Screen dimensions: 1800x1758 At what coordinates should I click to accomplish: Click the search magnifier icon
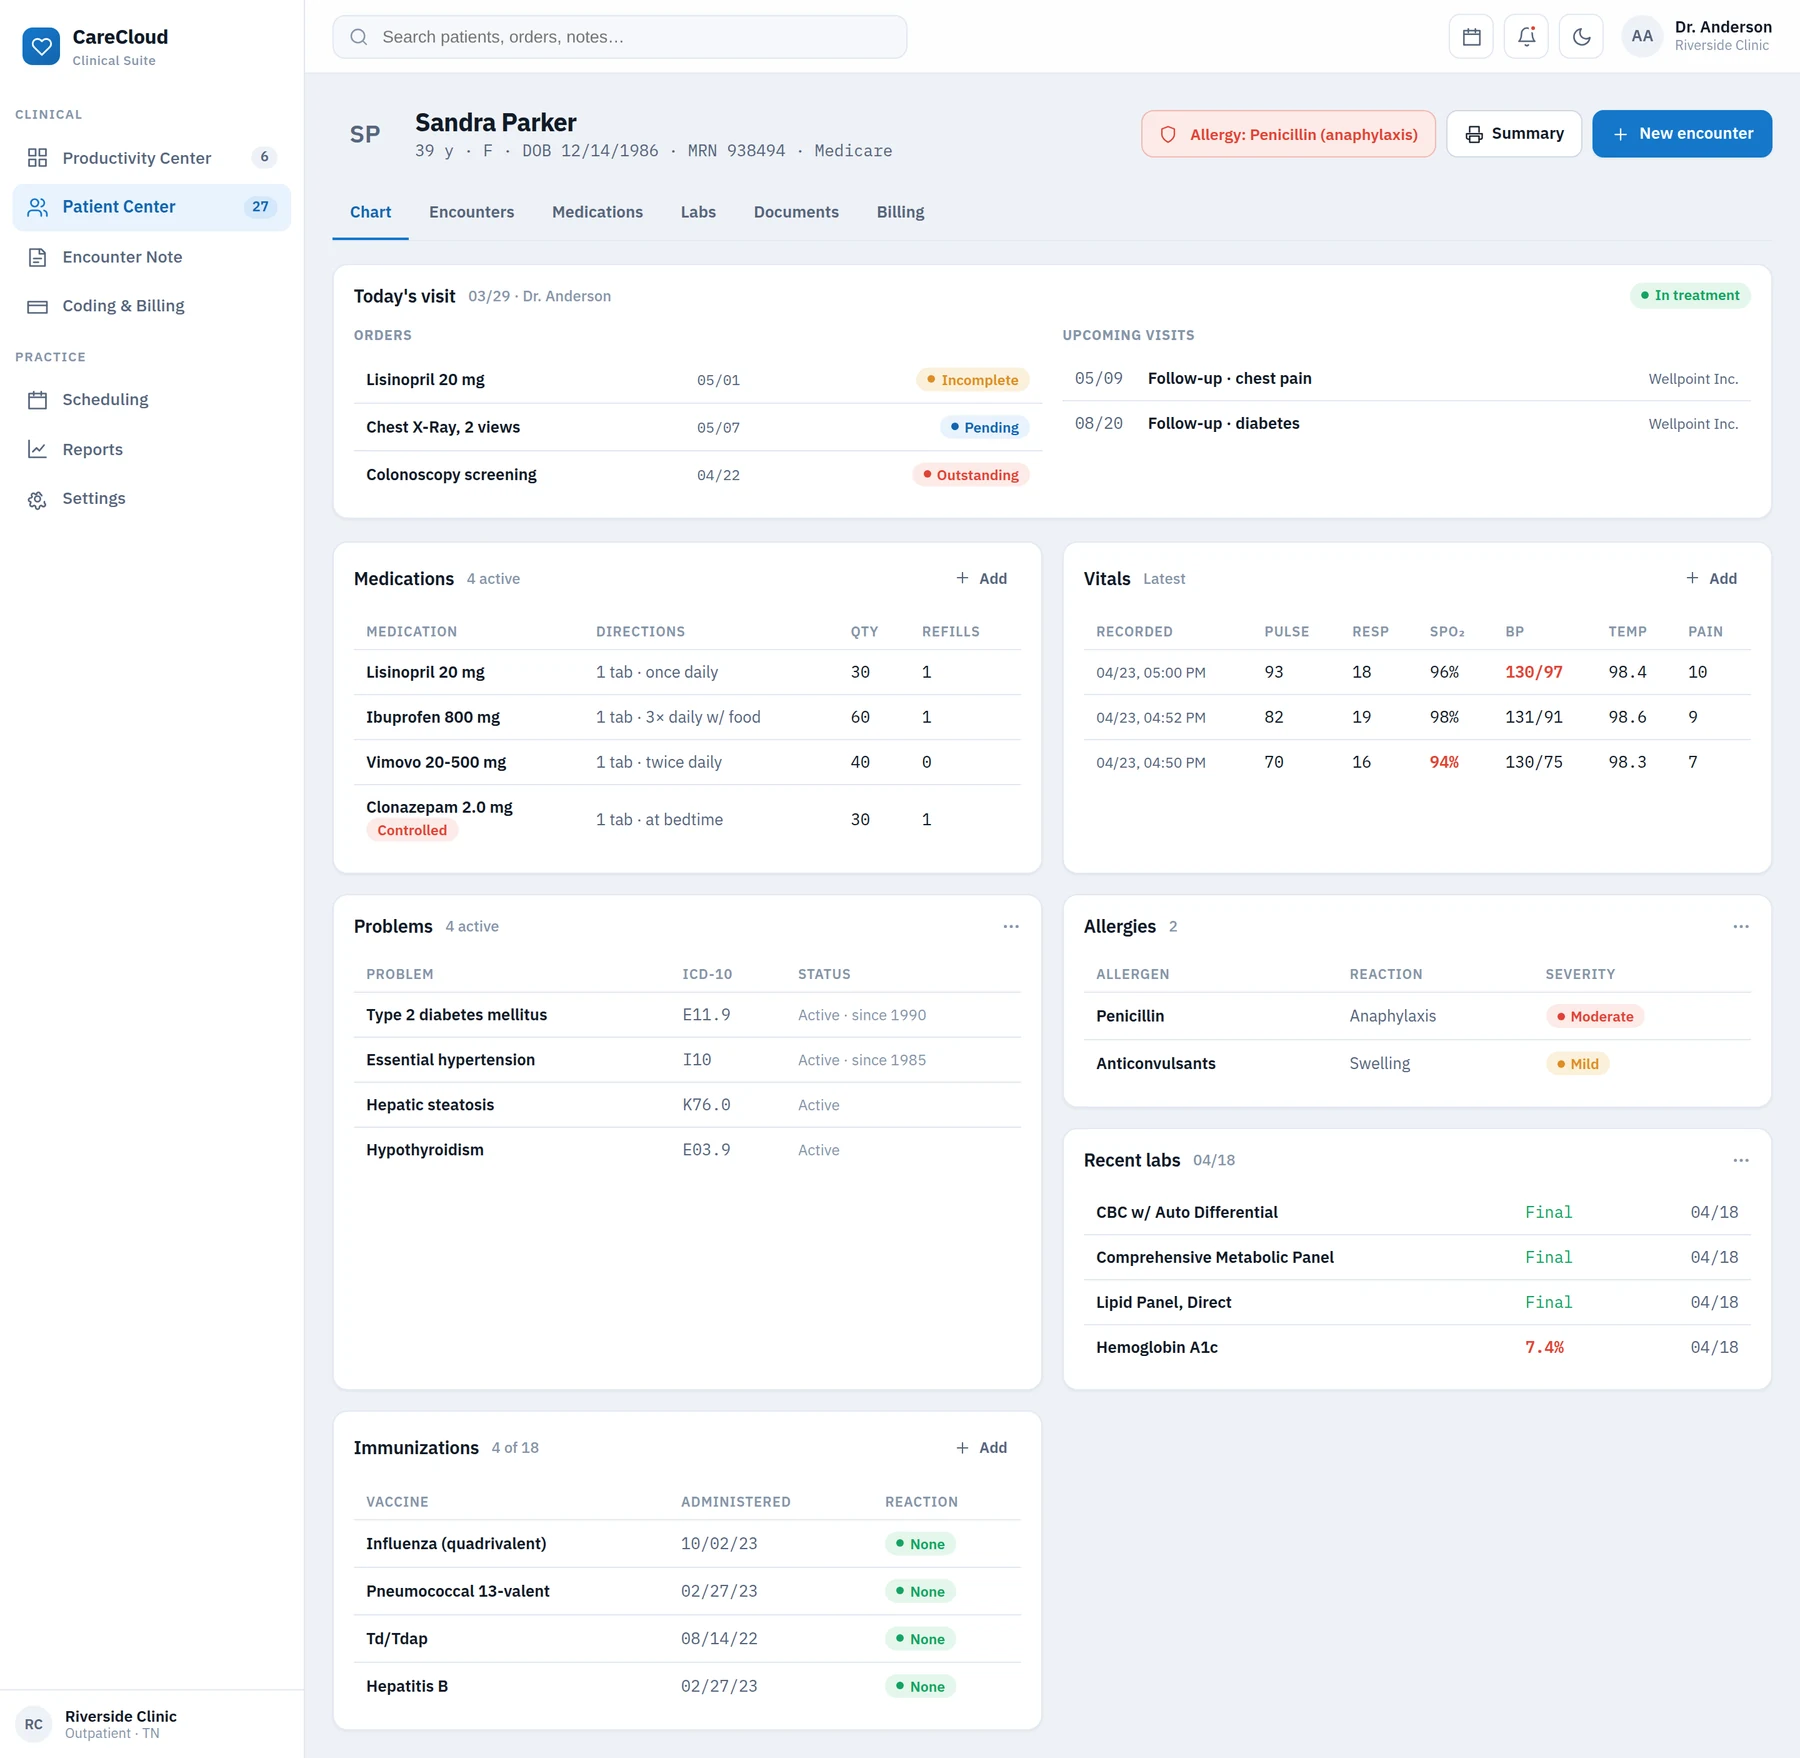358,37
